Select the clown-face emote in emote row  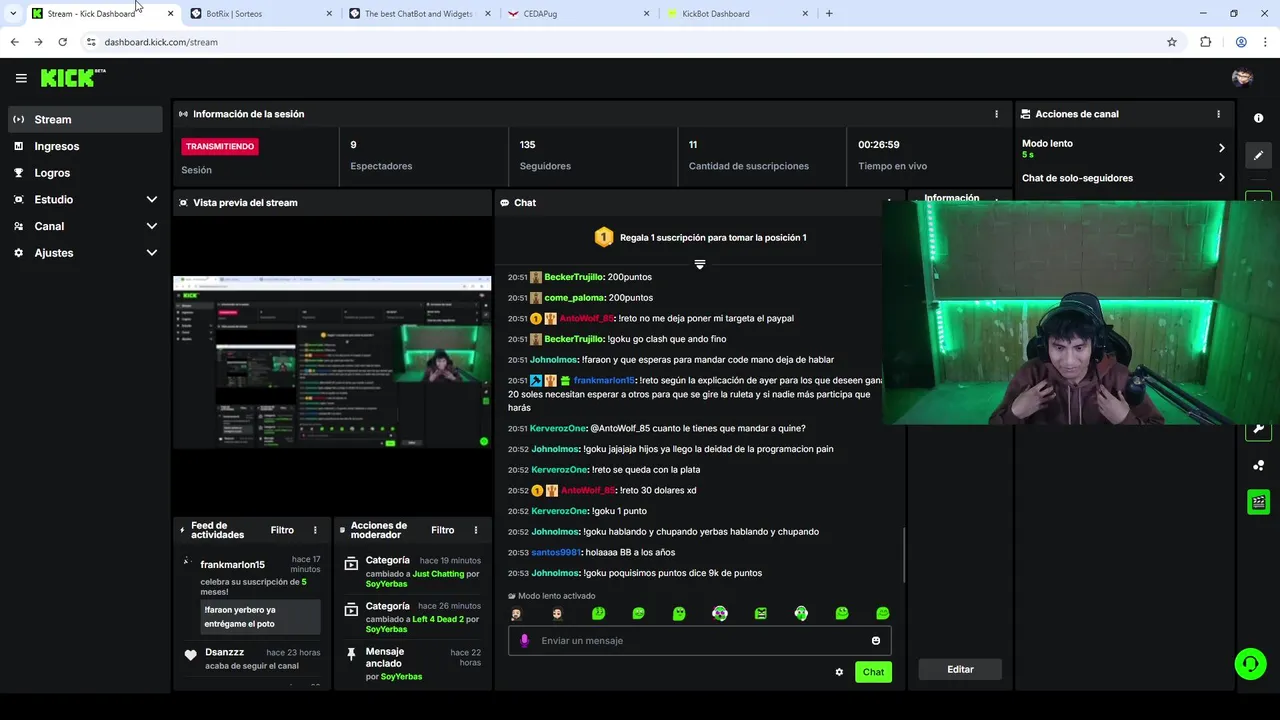coord(720,613)
